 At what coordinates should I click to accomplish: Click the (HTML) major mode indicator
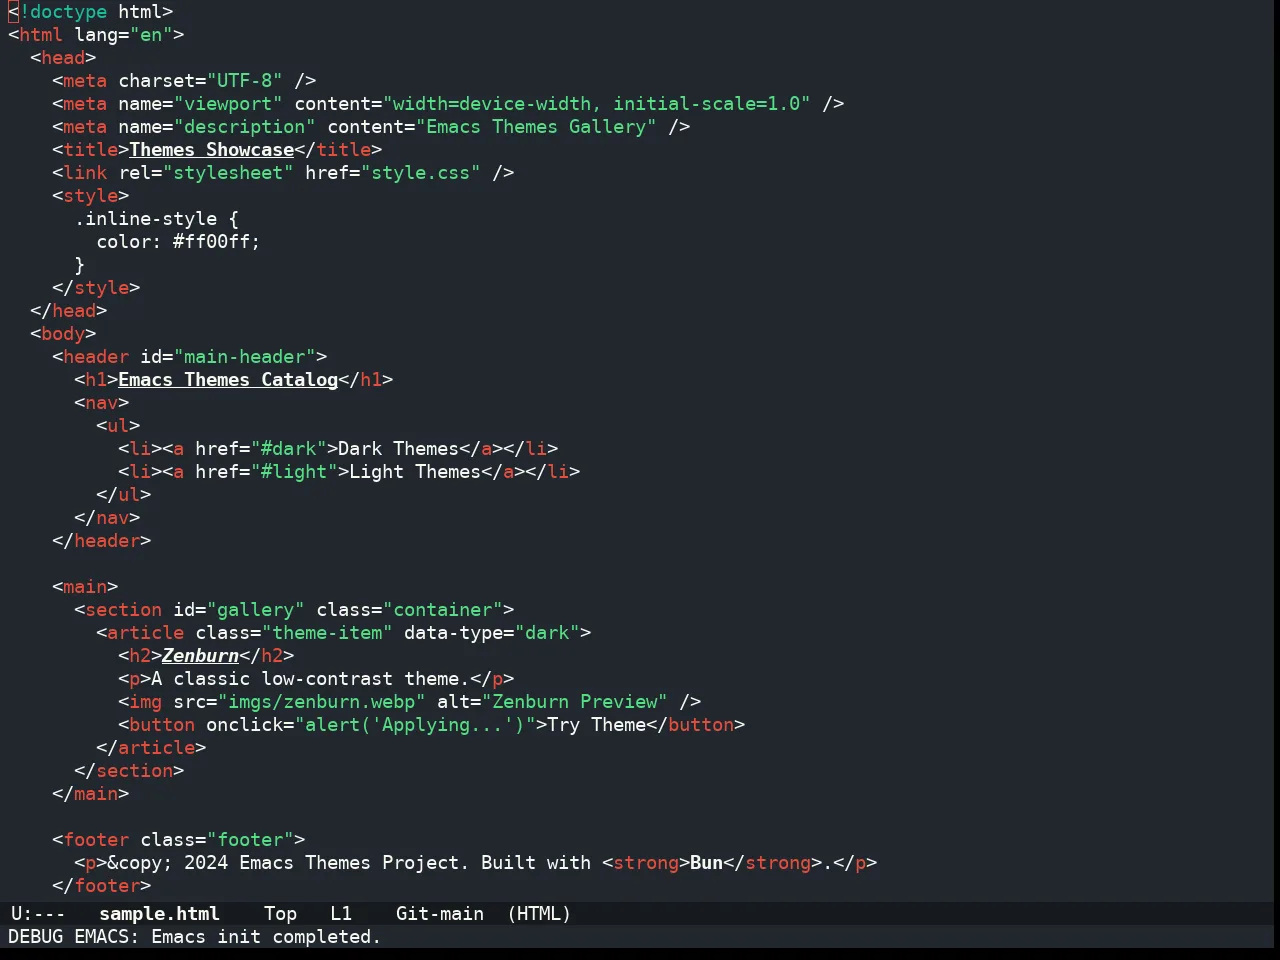point(539,913)
